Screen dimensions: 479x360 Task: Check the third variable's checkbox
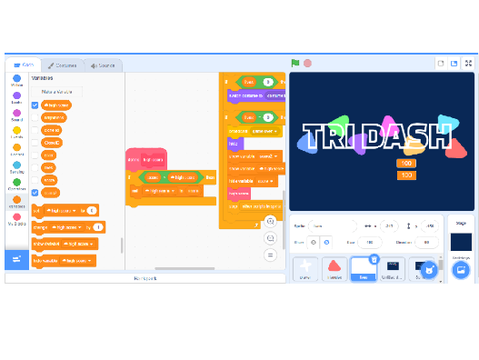pyautogui.click(x=35, y=130)
